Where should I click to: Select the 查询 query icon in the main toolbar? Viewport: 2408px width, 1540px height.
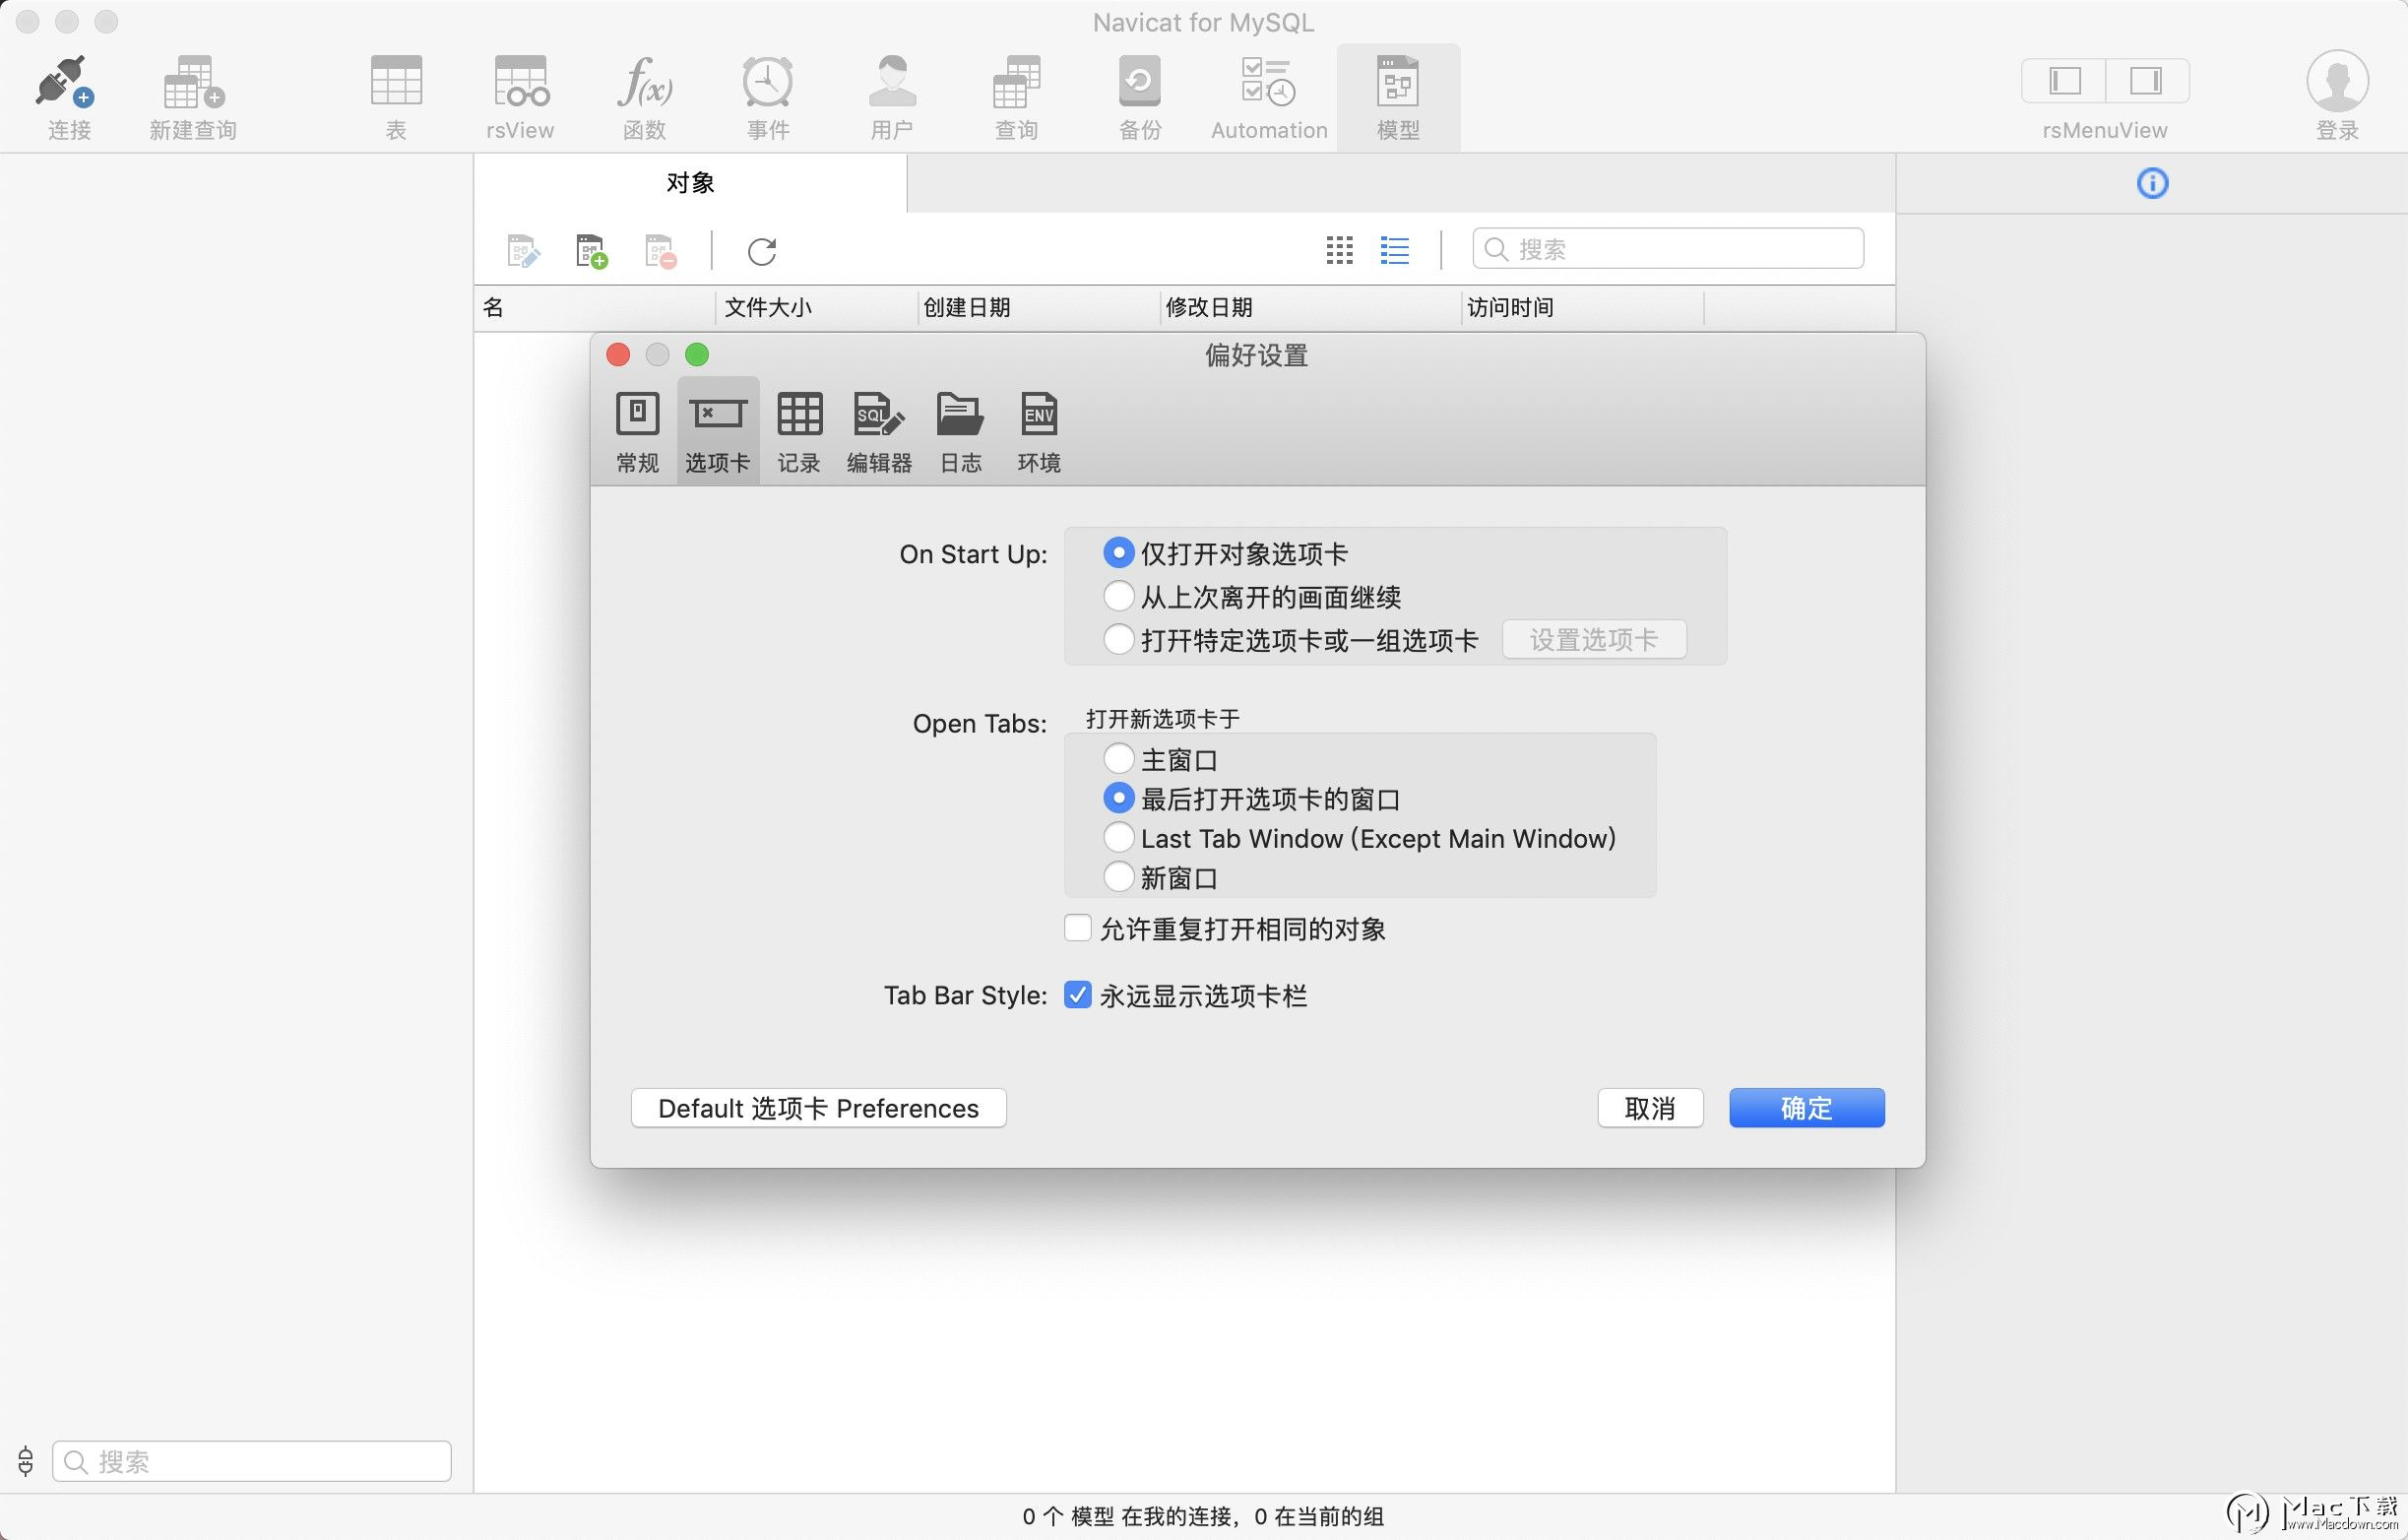[x=1016, y=81]
